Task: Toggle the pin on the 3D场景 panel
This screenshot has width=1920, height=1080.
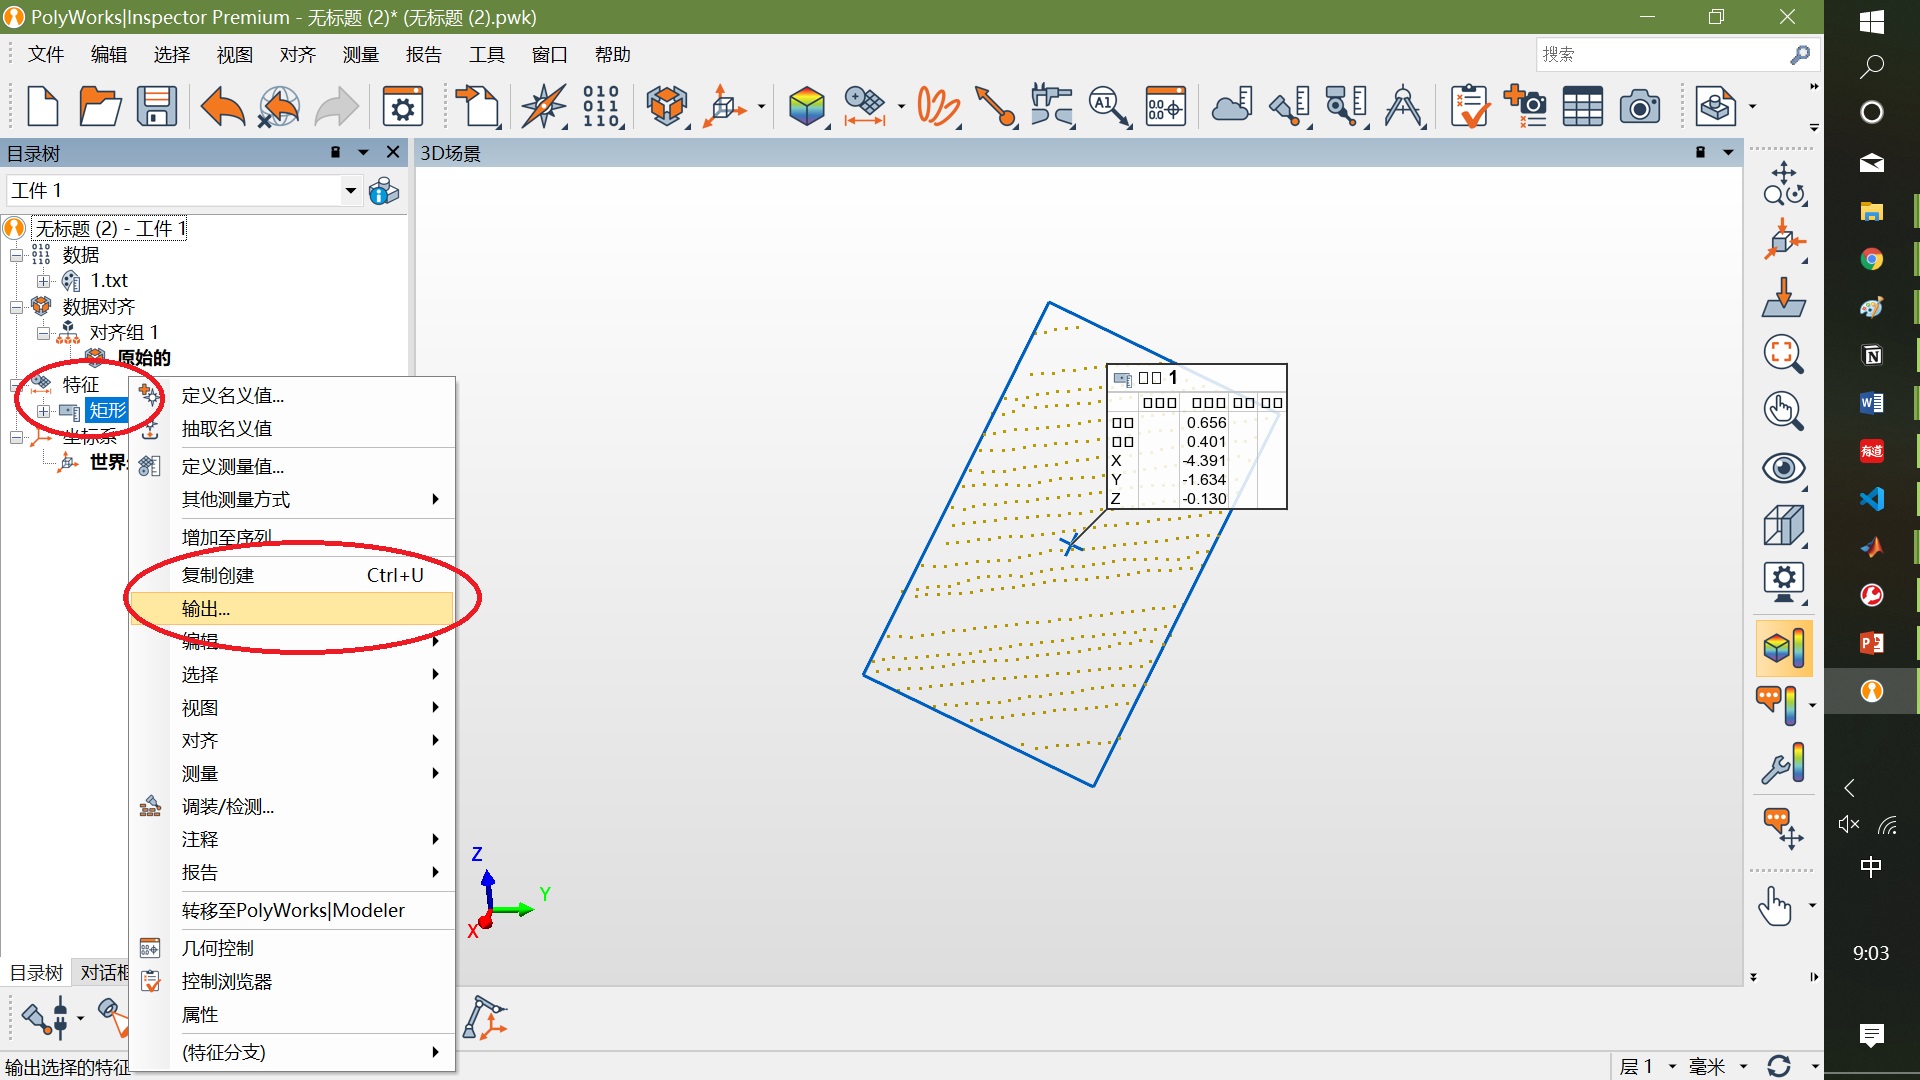Action: click(x=1700, y=152)
